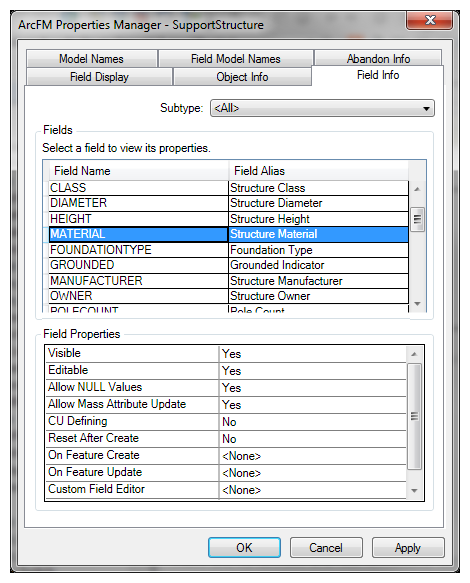Click the Structure Class alias cell
The height and width of the screenshot is (583, 470).
[x=318, y=188]
